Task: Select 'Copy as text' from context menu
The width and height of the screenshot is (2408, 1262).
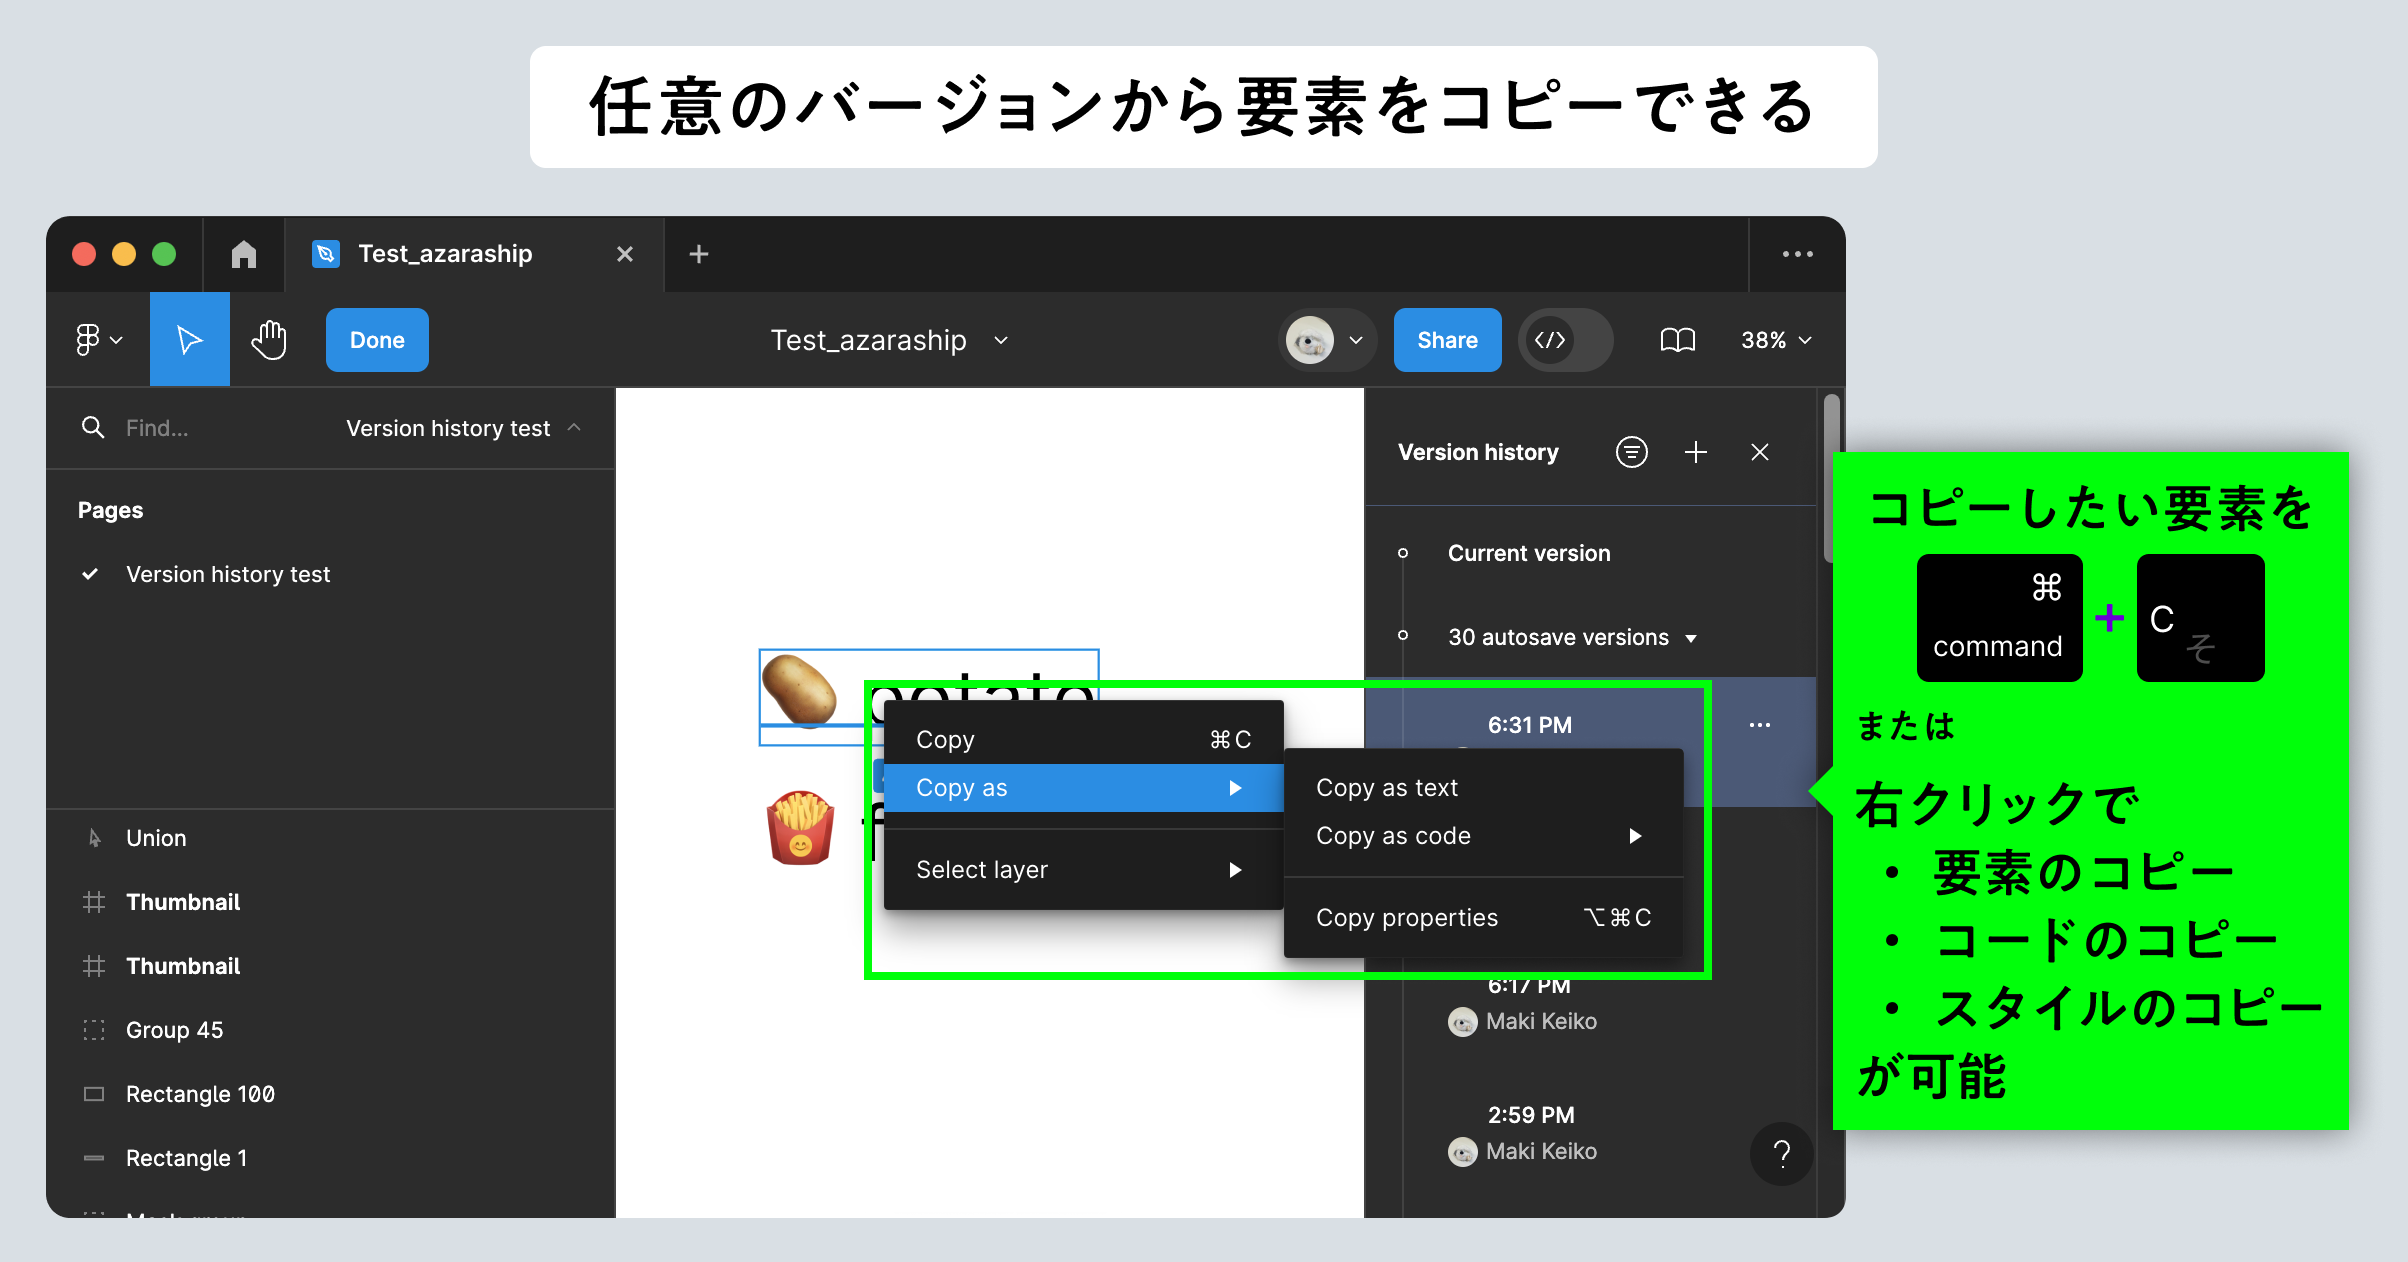Action: click(1386, 786)
